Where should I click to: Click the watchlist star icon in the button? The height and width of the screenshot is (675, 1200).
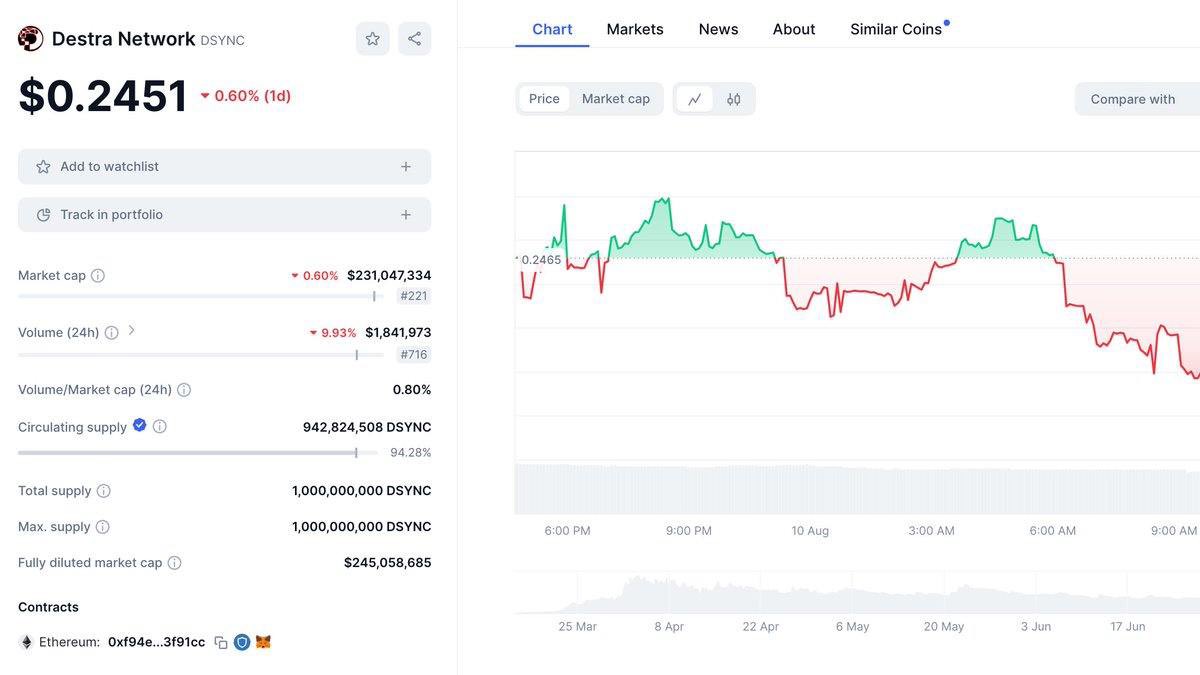tap(43, 167)
